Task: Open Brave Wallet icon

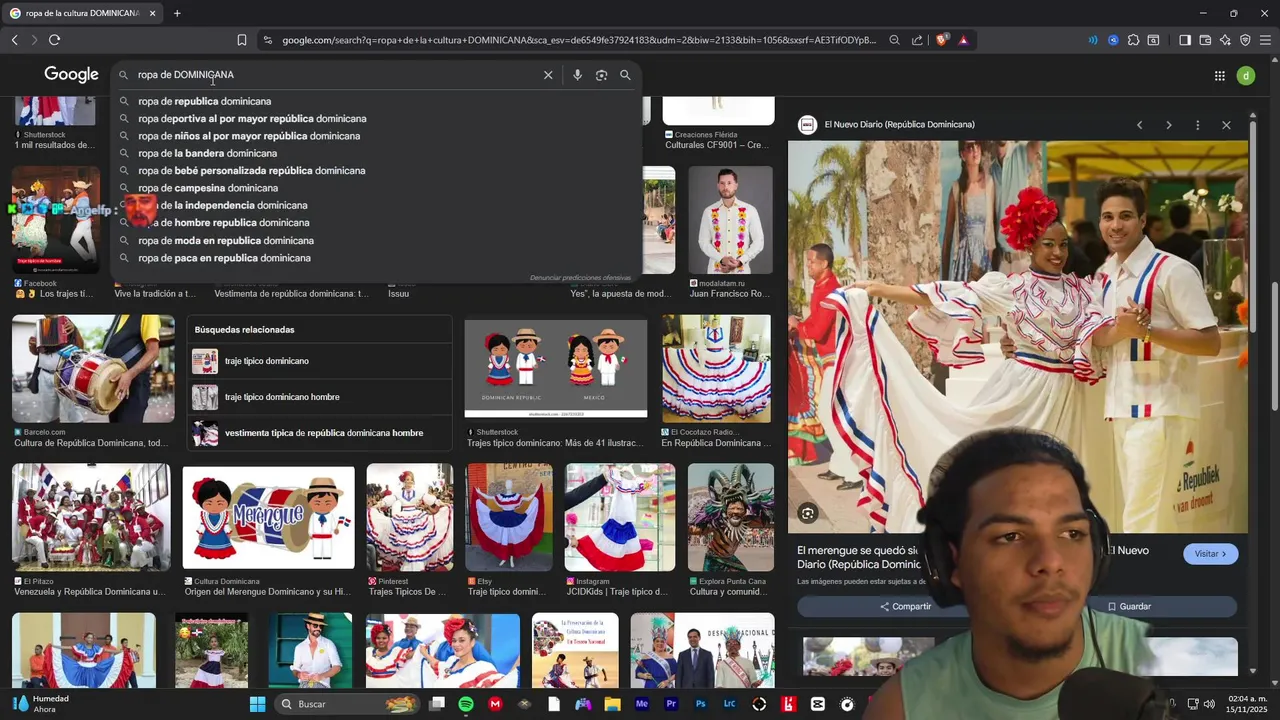Action: [1205, 40]
